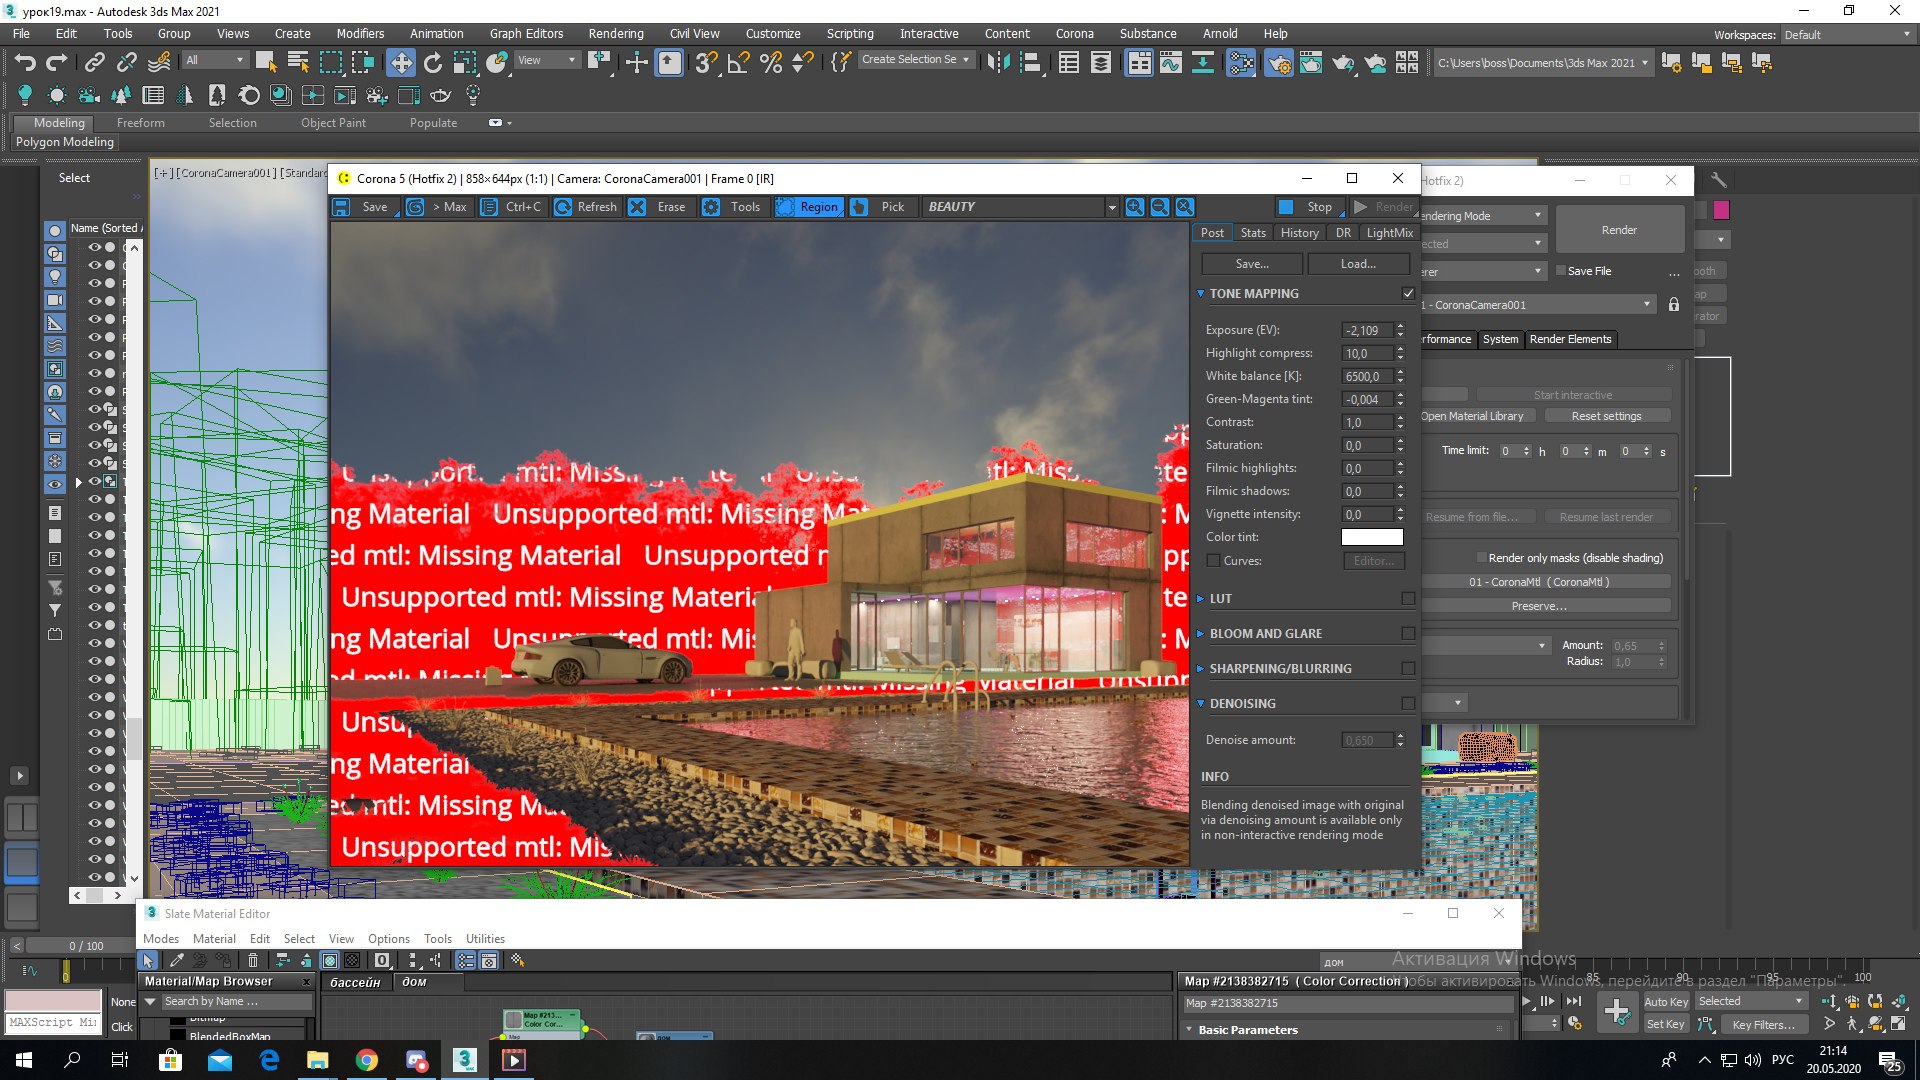Toggle the Percent Snap icon

[x=771, y=63]
